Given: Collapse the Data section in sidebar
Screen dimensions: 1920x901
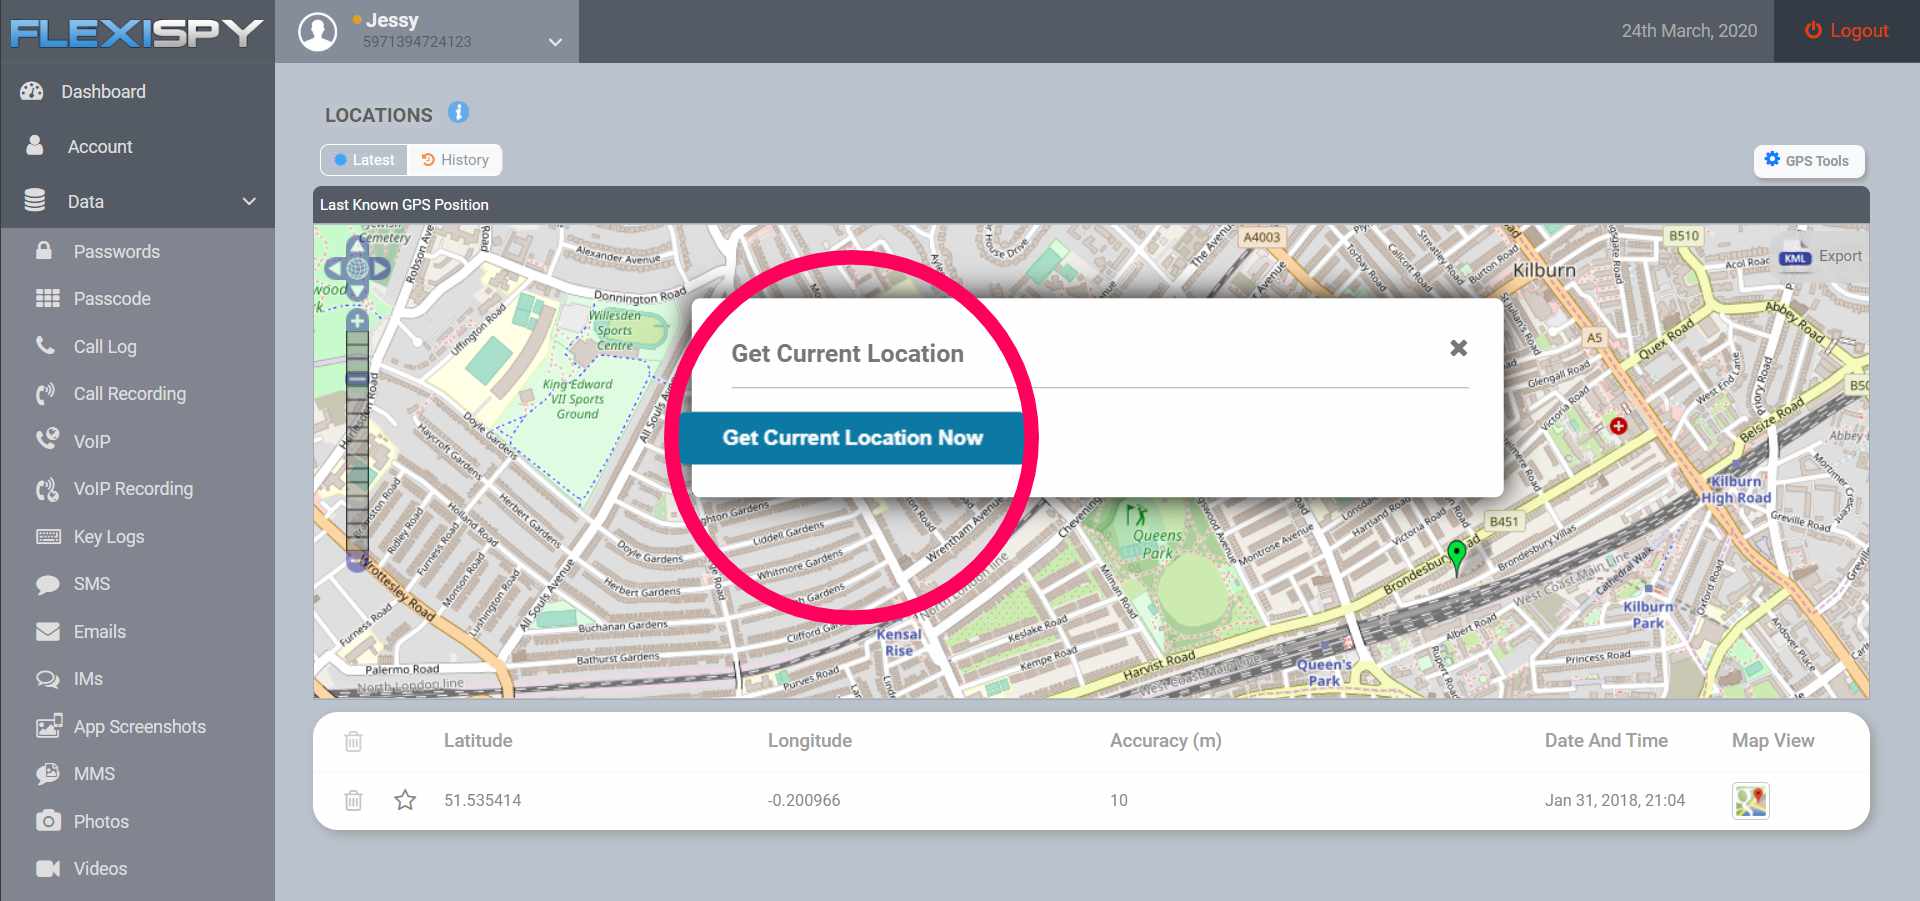Looking at the screenshot, I should 249,201.
